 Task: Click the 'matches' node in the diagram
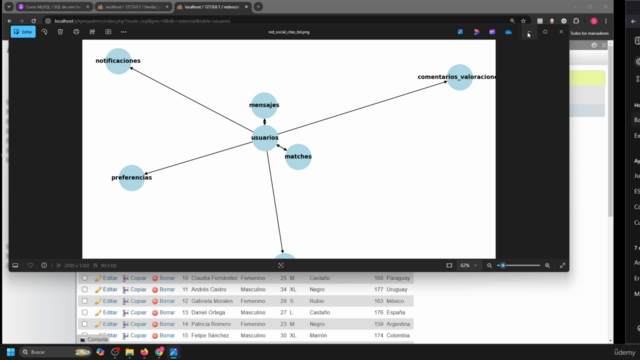[x=298, y=157]
